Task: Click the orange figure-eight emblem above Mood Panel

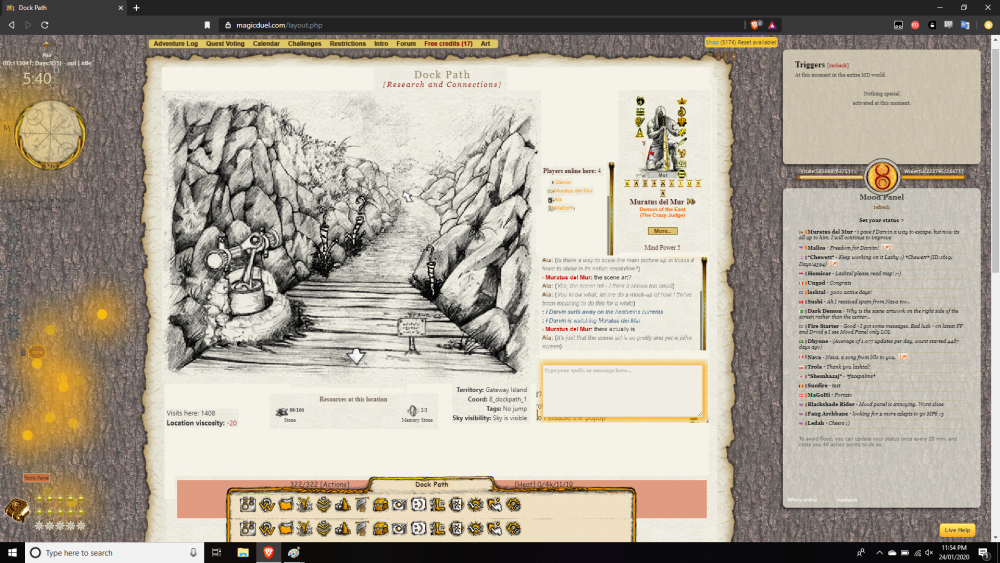Action: (x=881, y=178)
